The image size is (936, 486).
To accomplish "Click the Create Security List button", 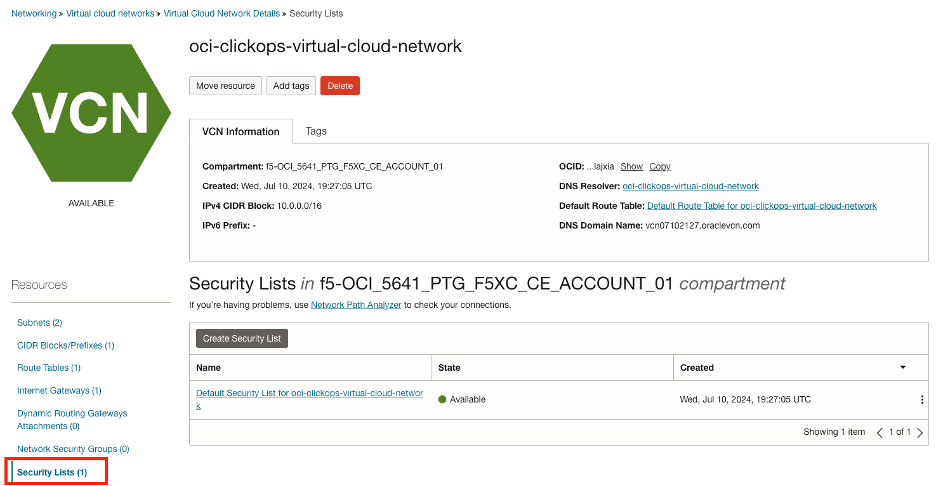I will (242, 338).
